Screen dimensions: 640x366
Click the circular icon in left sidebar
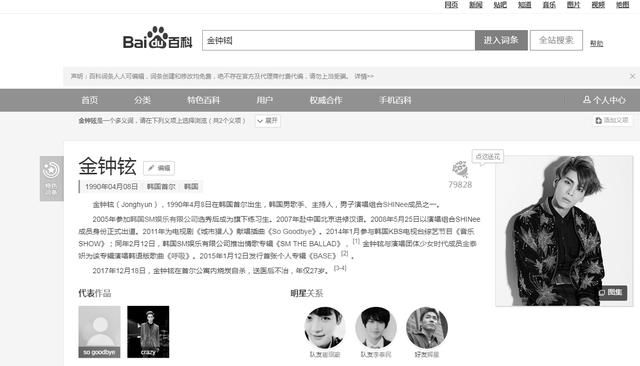[51, 170]
